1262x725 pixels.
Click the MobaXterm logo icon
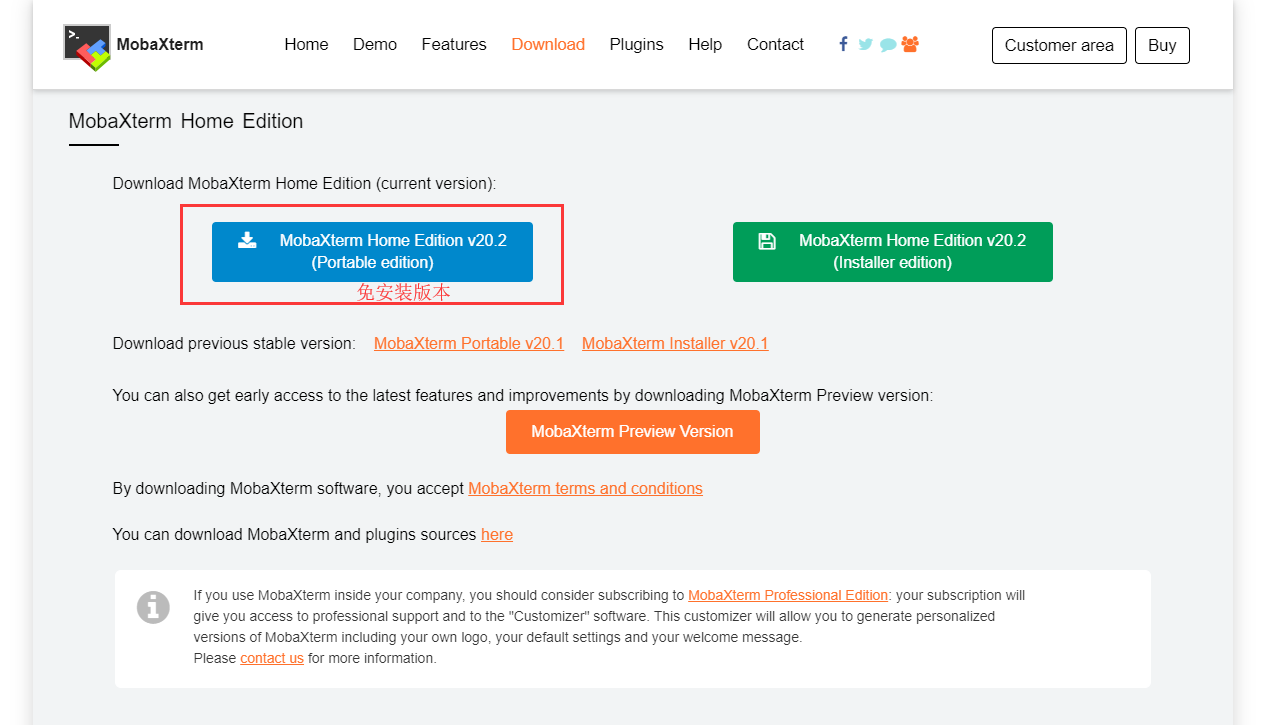pyautogui.click(x=87, y=47)
